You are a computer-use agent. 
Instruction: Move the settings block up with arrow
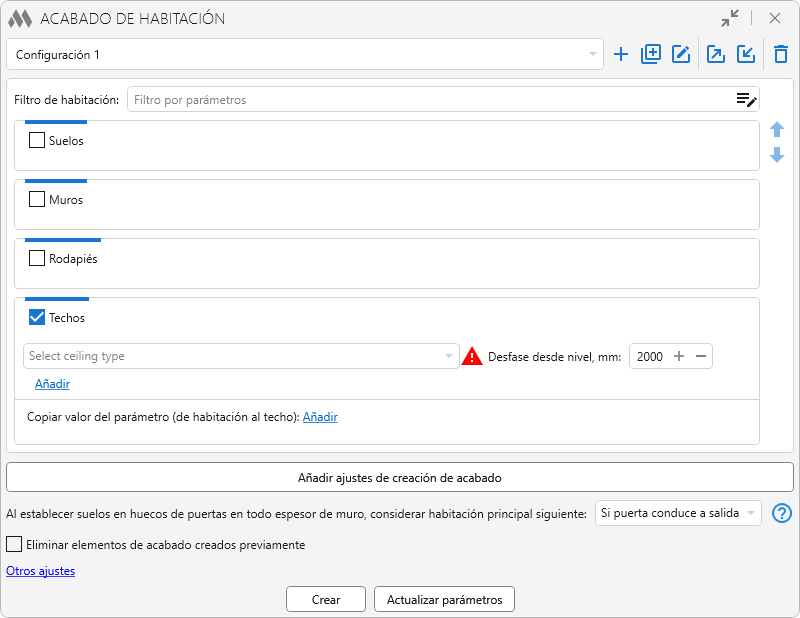[777, 130]
